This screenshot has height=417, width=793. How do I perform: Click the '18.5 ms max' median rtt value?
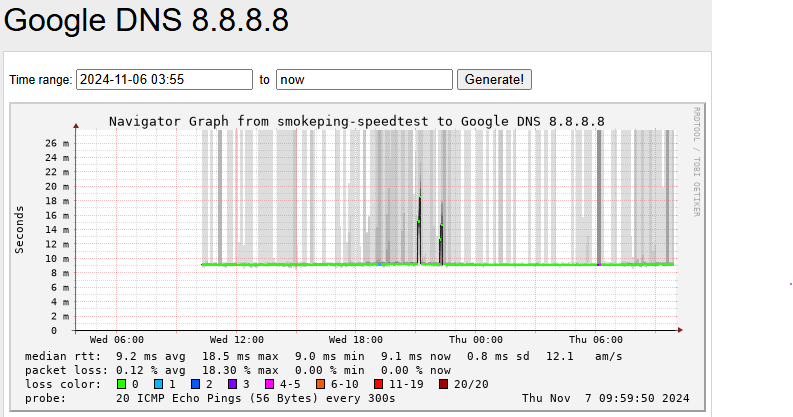coord(240,356)
